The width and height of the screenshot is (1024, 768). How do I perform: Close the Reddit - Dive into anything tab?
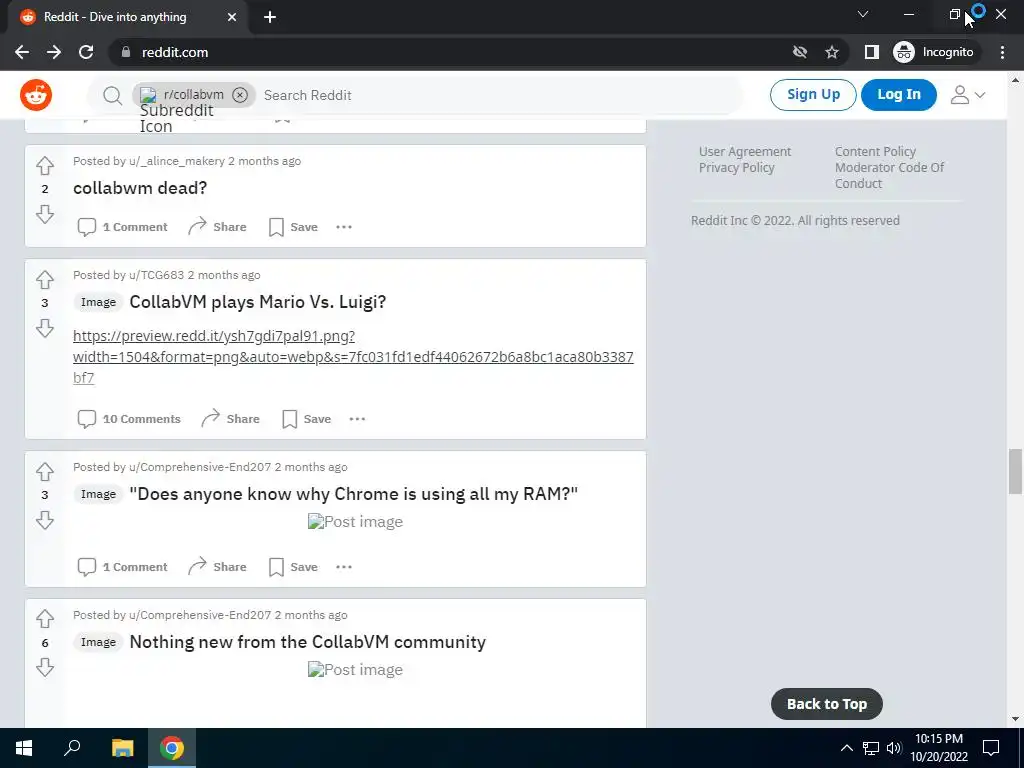tap(232, 17)
